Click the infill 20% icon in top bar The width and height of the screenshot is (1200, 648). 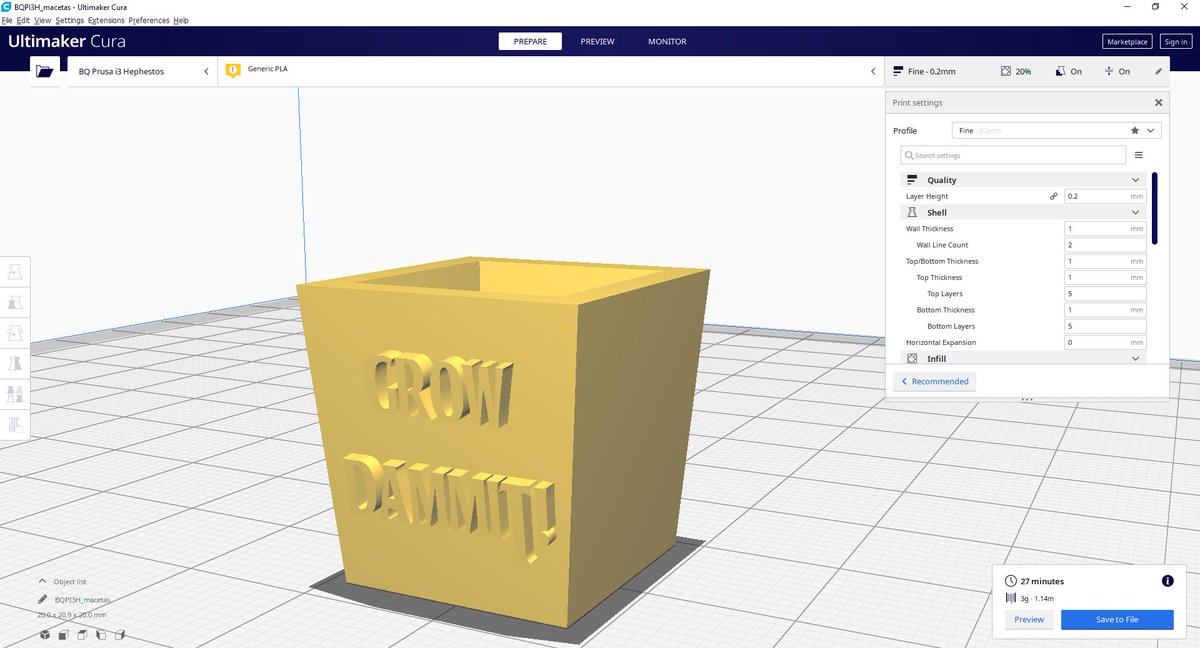click(1006, 71)
